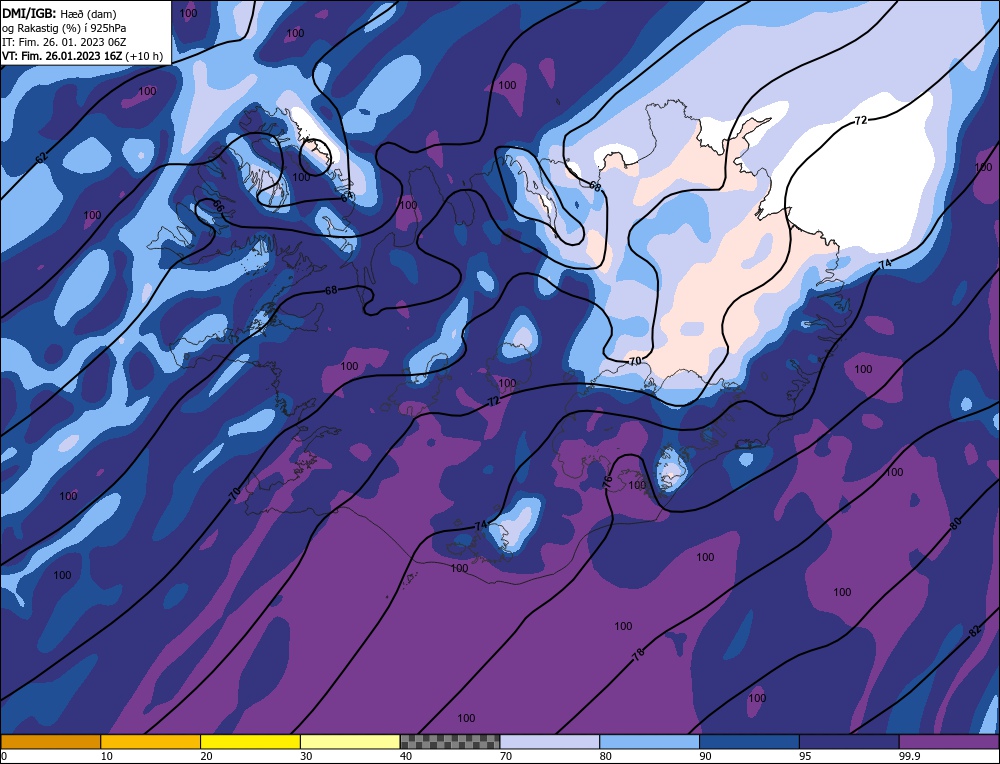Click the 'IT: Fim. 26. 01. 2023 06Z' line
This screenshot has height=764, width=1000.
tap(64, 42)
